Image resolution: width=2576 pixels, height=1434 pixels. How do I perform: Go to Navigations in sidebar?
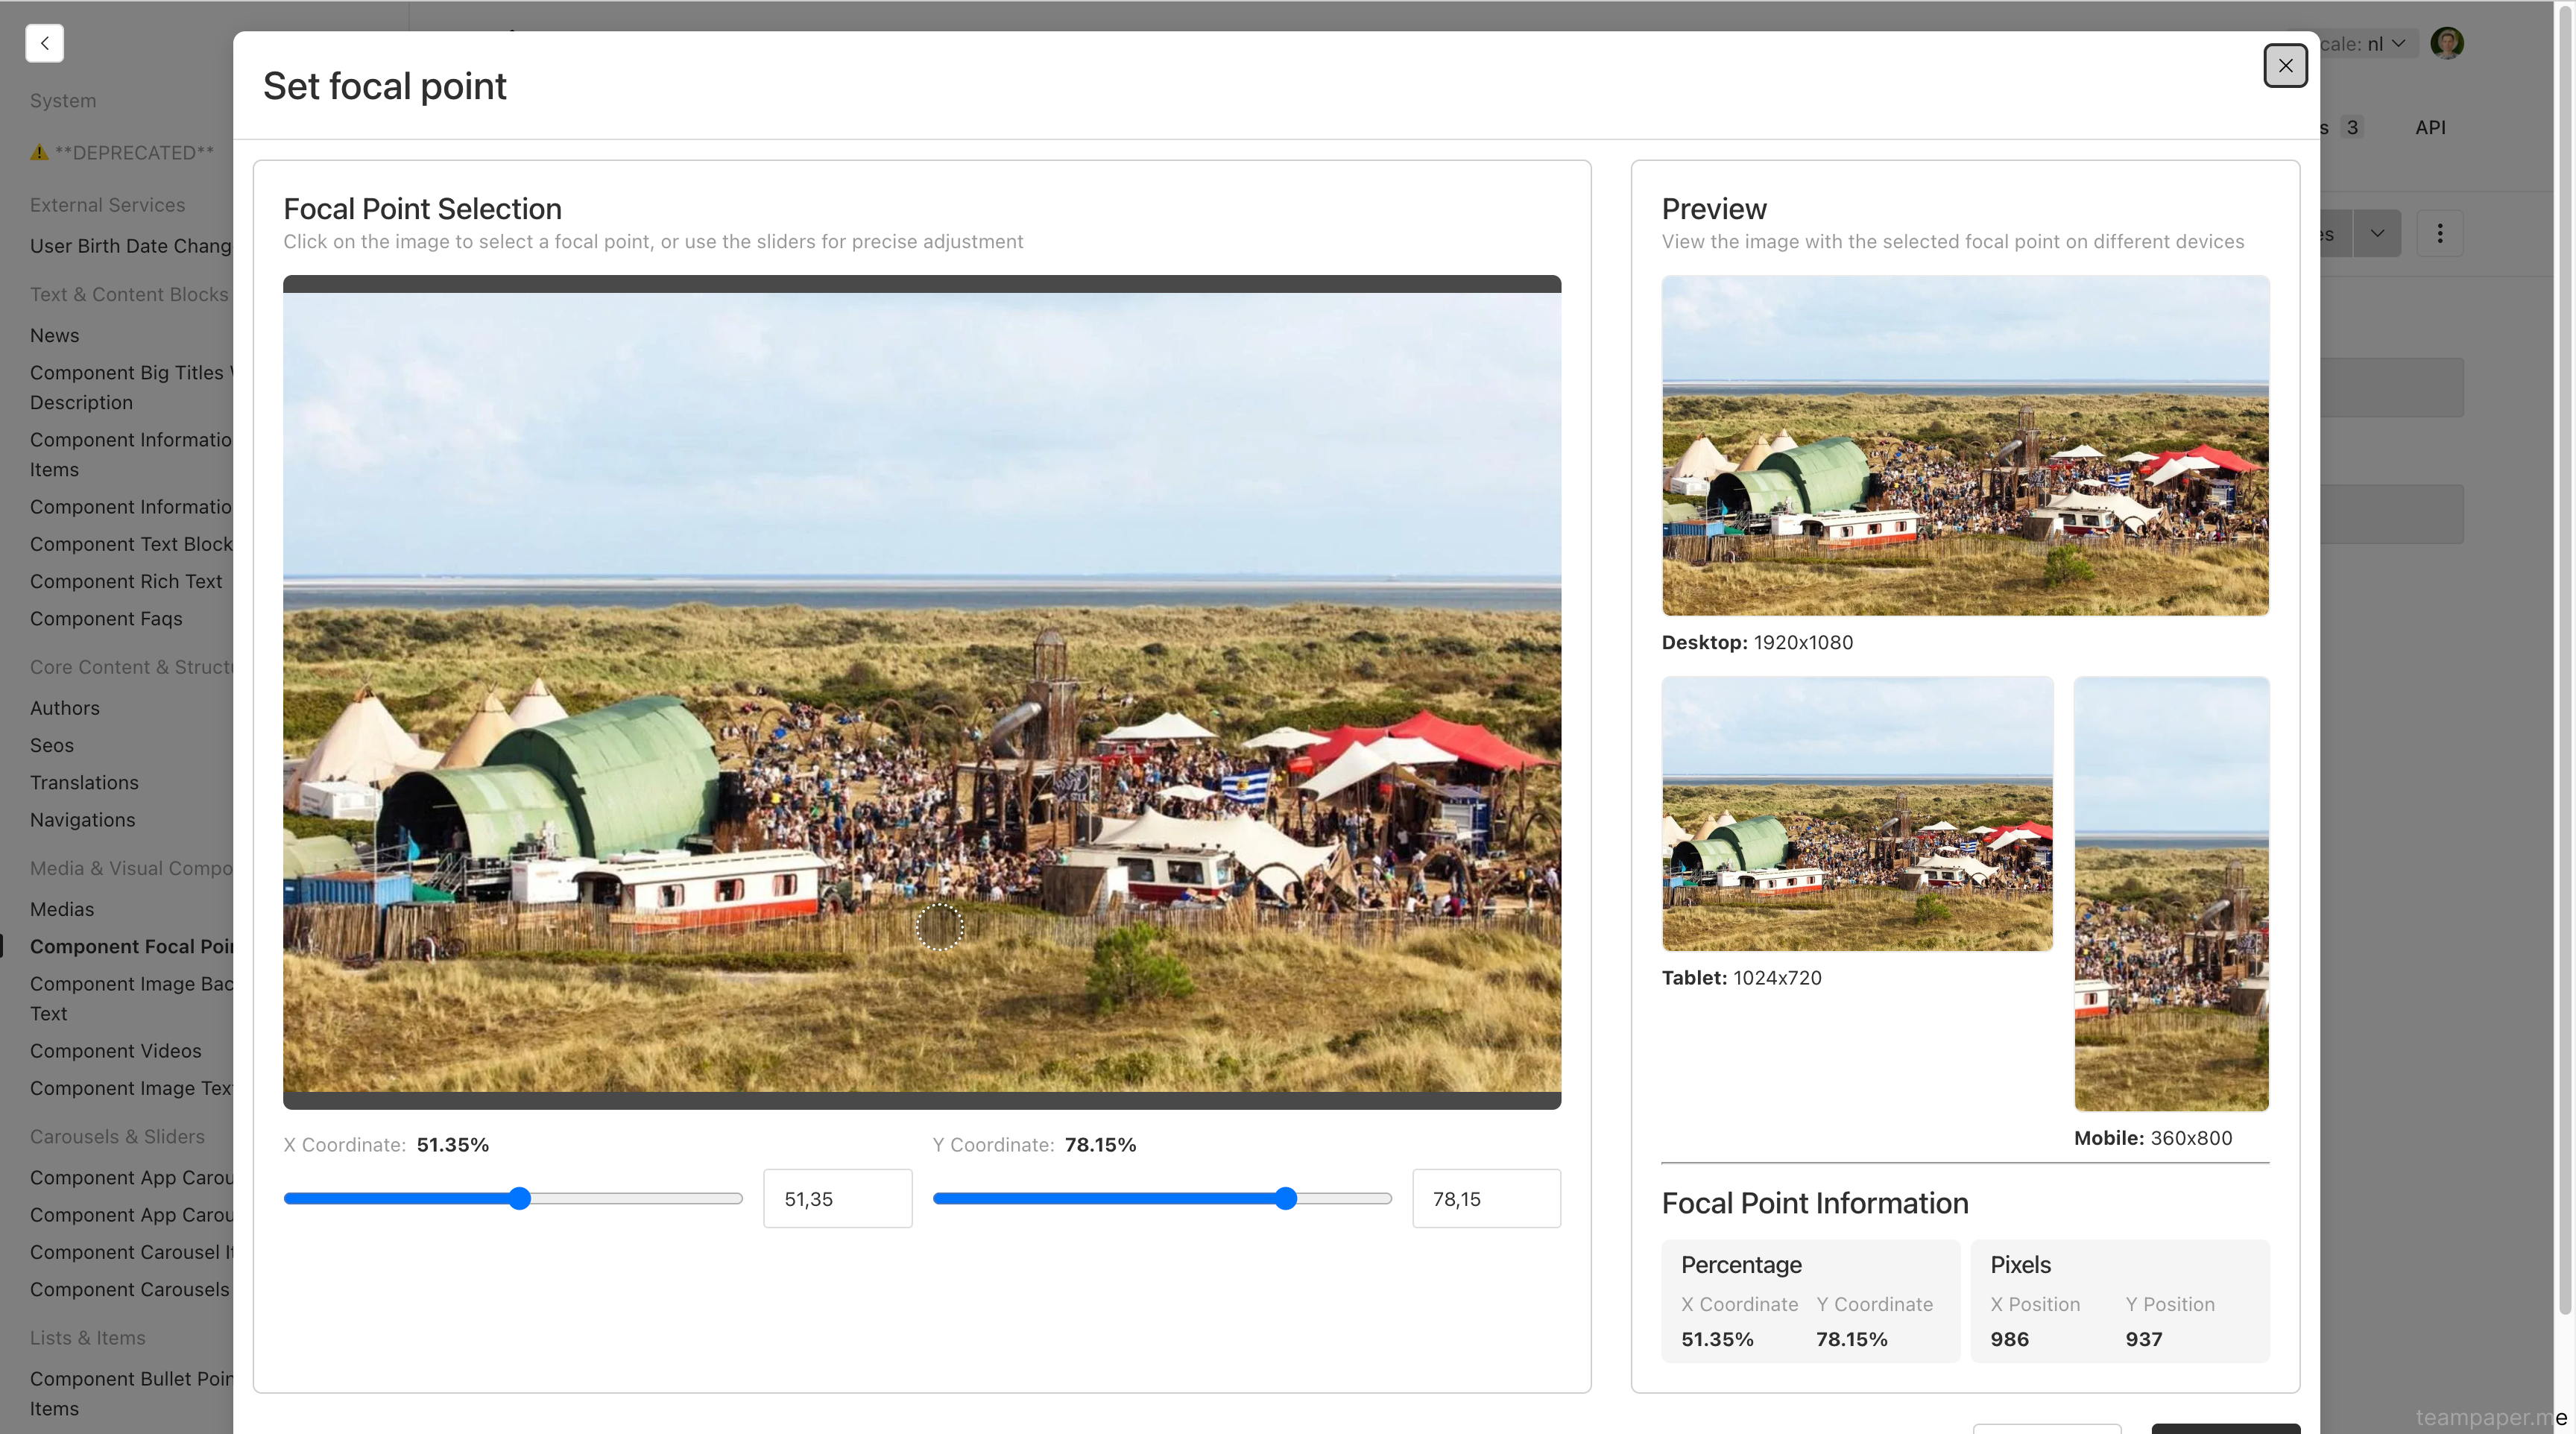tap(82, 819)
